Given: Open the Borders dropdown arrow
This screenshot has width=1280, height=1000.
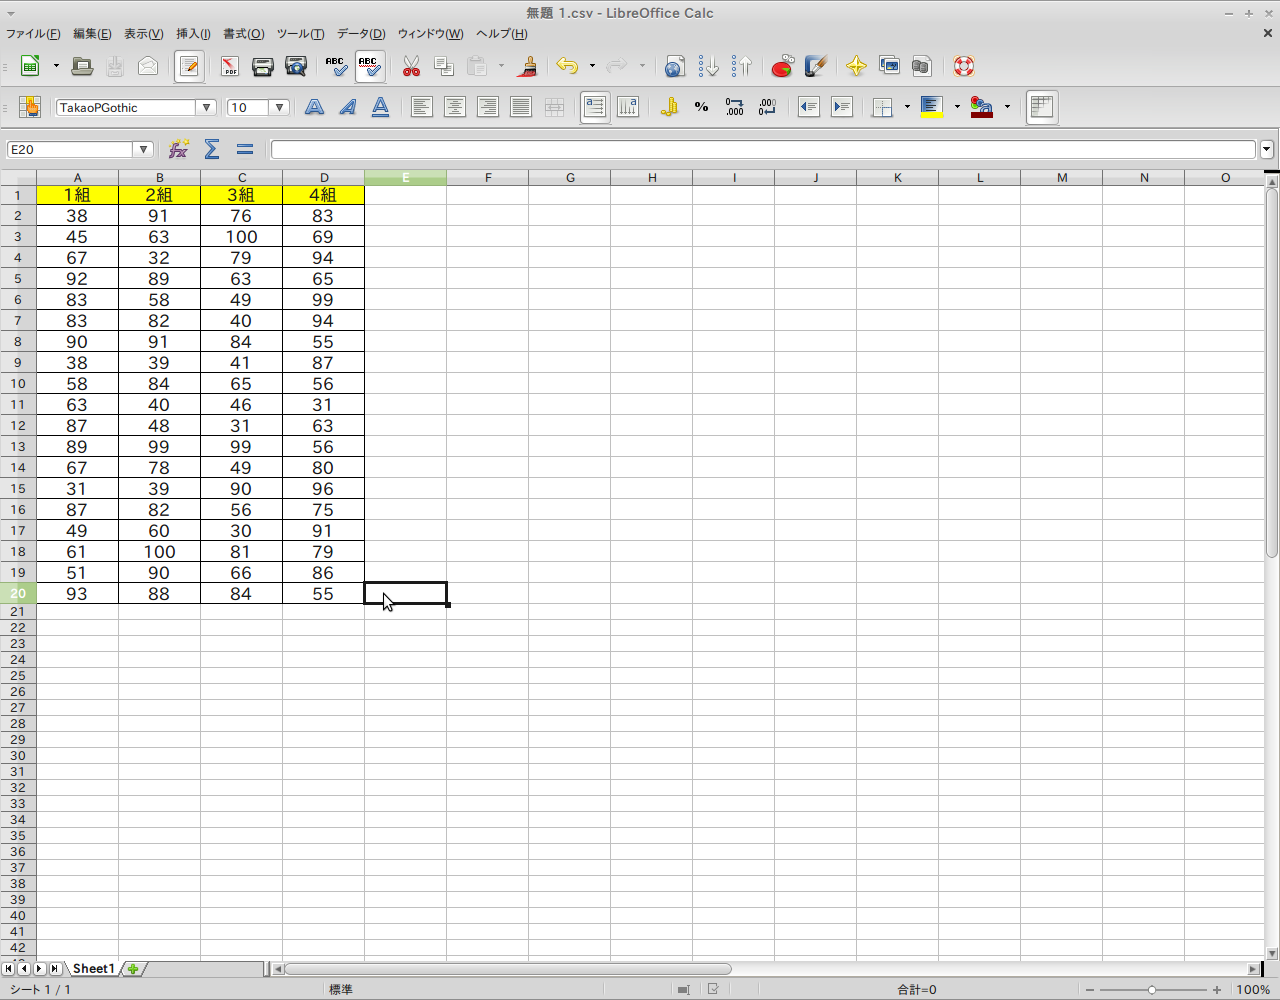Looking at the screenshot, I should pyautogui.click(x=907, y=107).
